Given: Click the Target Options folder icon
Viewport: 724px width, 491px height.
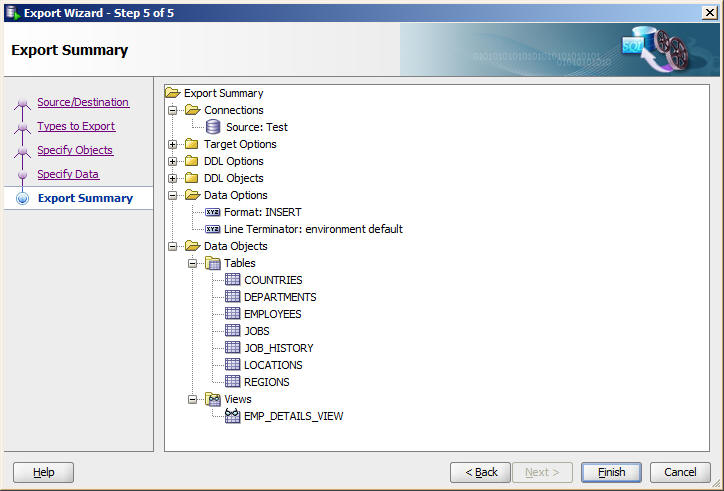Looking at the screenshot, I should click(192, 144).
